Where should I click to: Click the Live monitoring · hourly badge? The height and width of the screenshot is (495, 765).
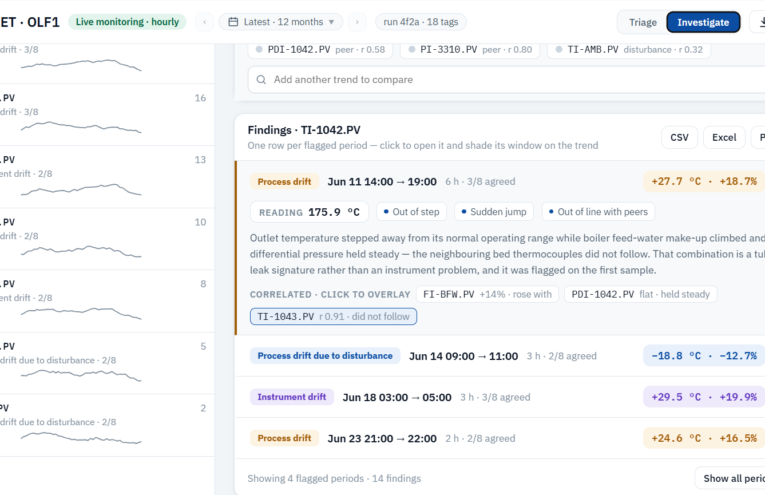pyautogui.click(x=127, y=22)
